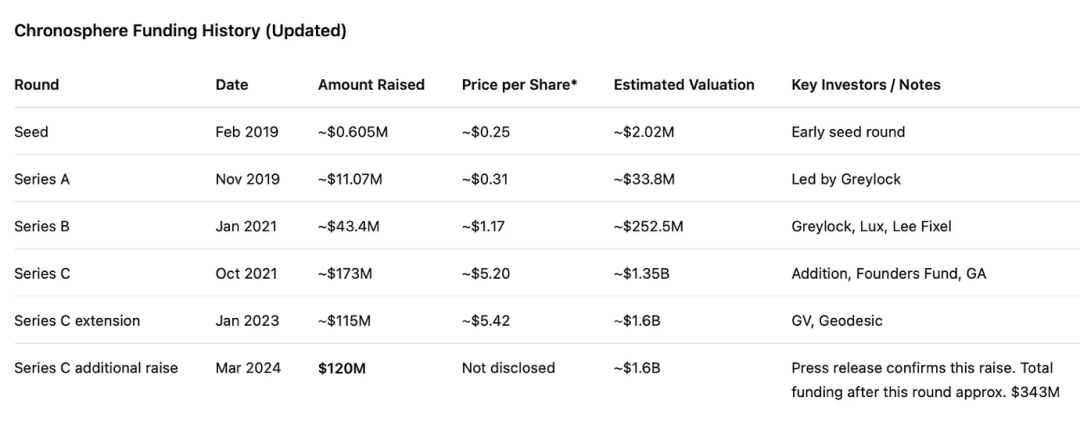
Task: Click the bold $120M amount
Action: point(342,368)
